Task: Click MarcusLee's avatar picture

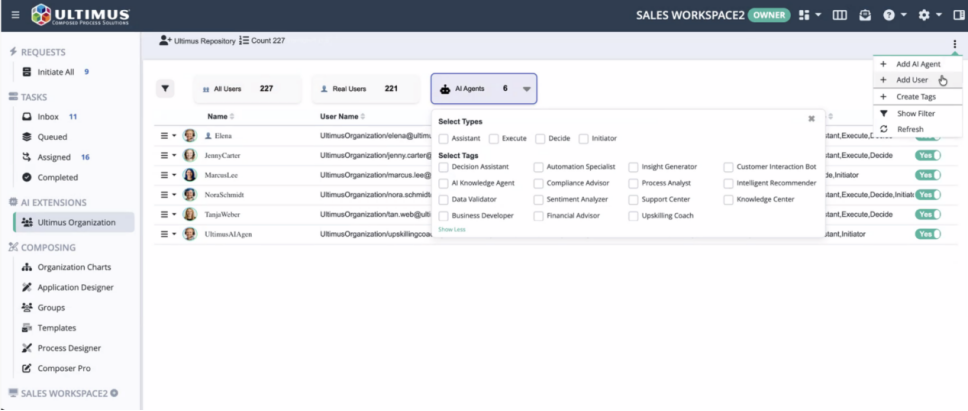Action: 190,175
